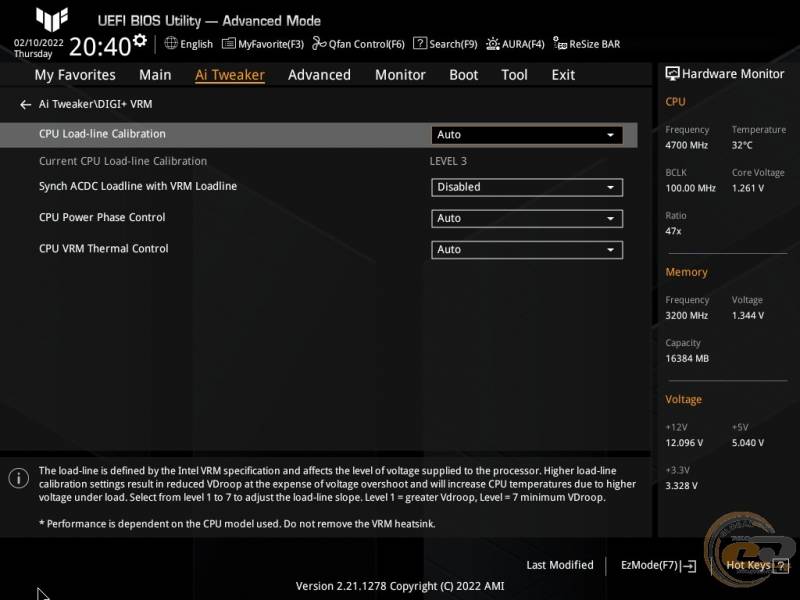
Task: Select the CPU VRM Thermal Control label
Action: [x=104, y=248]
